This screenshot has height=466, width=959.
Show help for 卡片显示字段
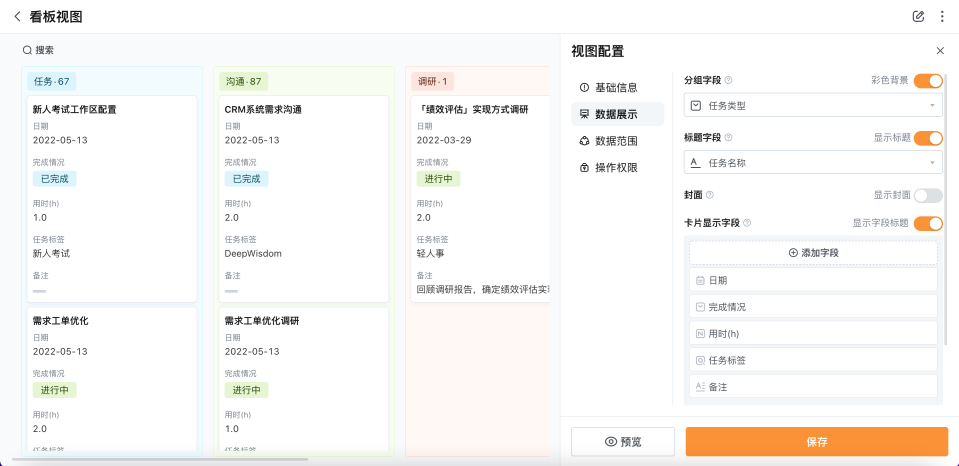[x=747, y=223]
